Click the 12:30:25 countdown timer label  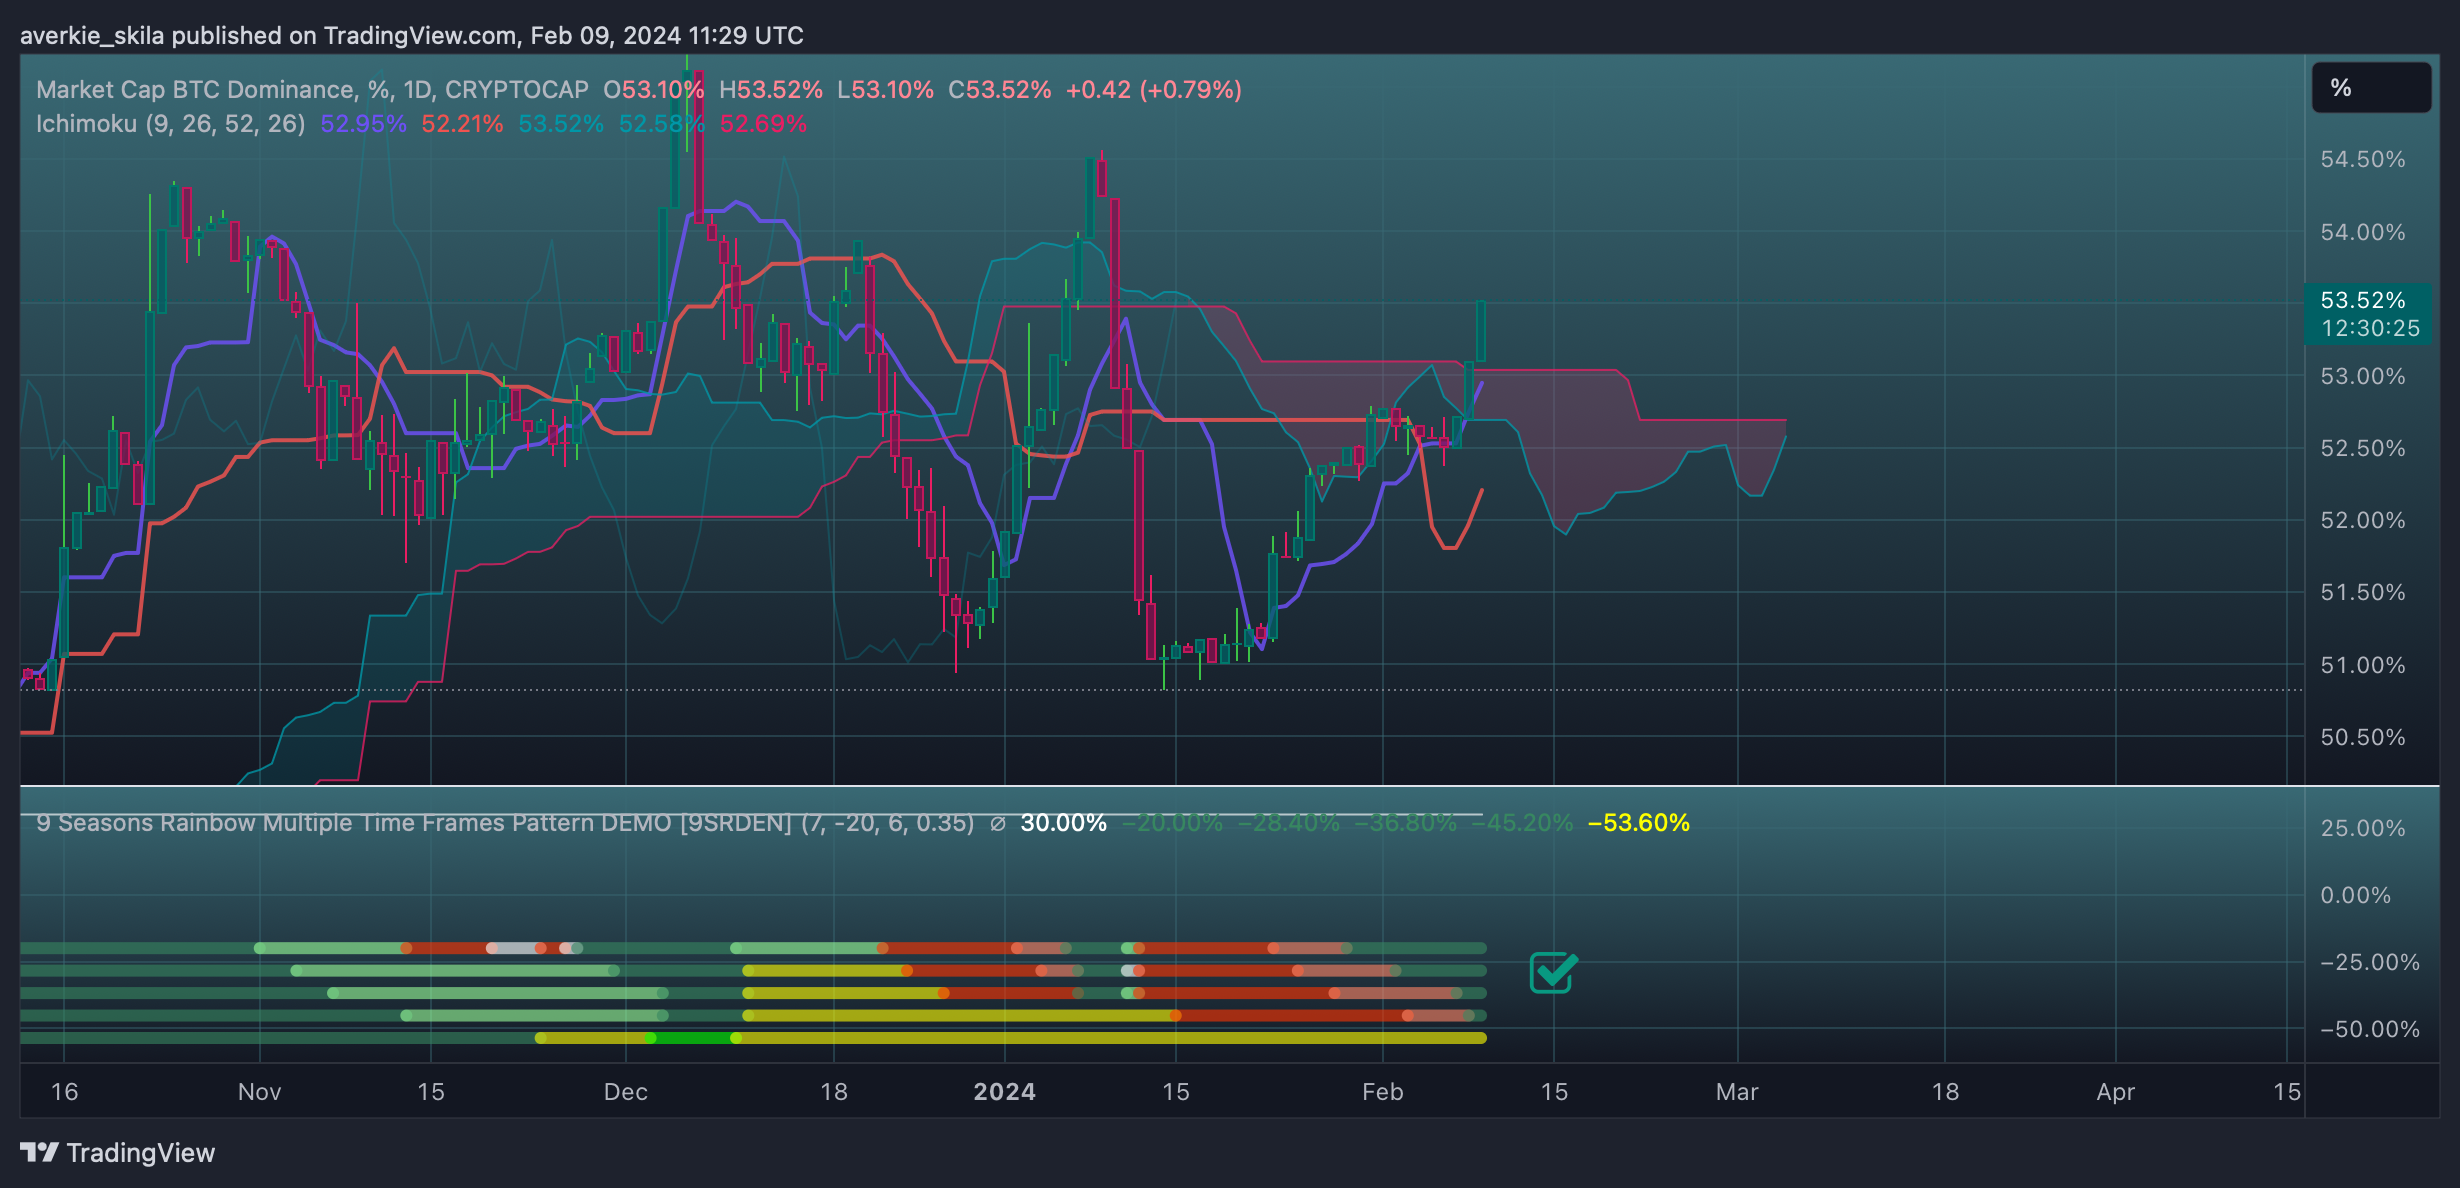point(2370,328)
